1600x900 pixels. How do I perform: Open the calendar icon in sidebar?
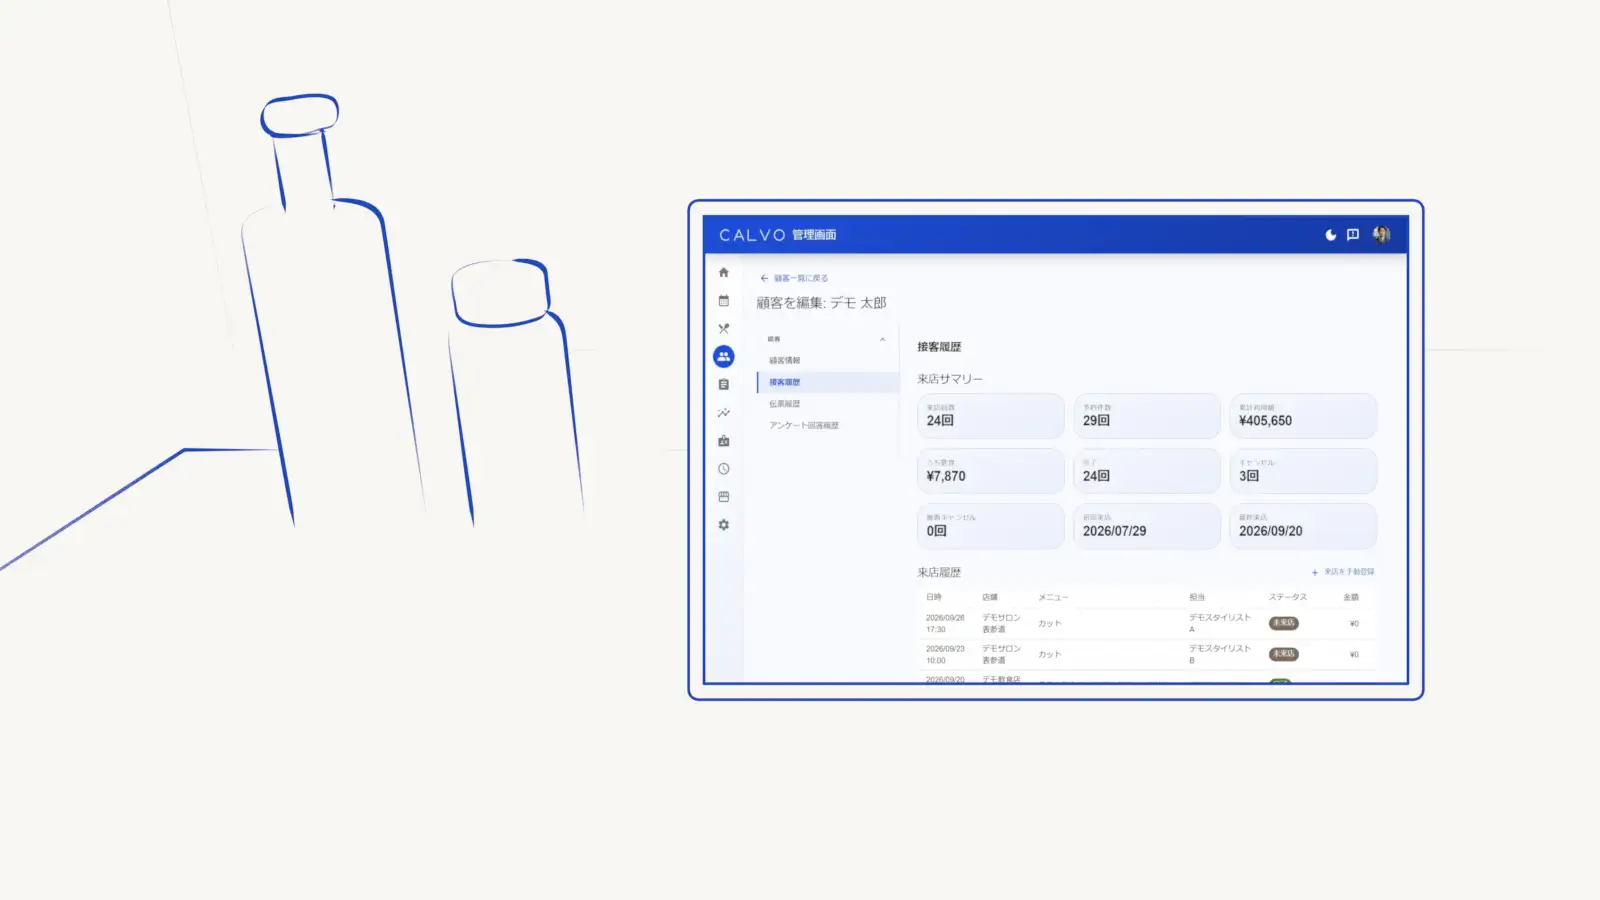[x=724, y=301]
